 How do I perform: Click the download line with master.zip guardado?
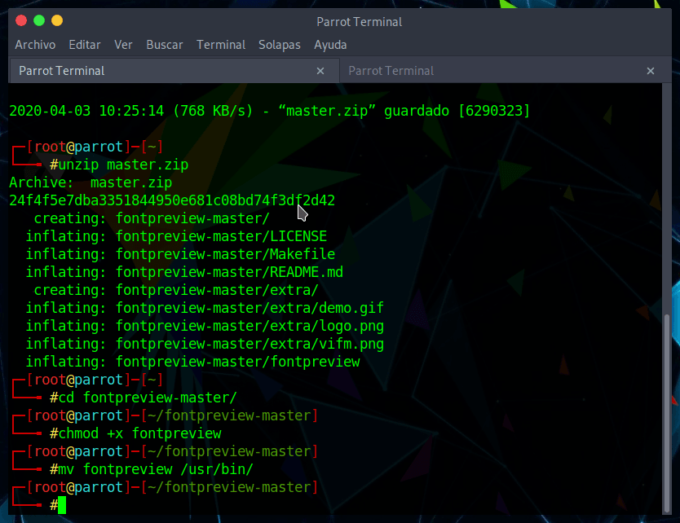(270, 111)
